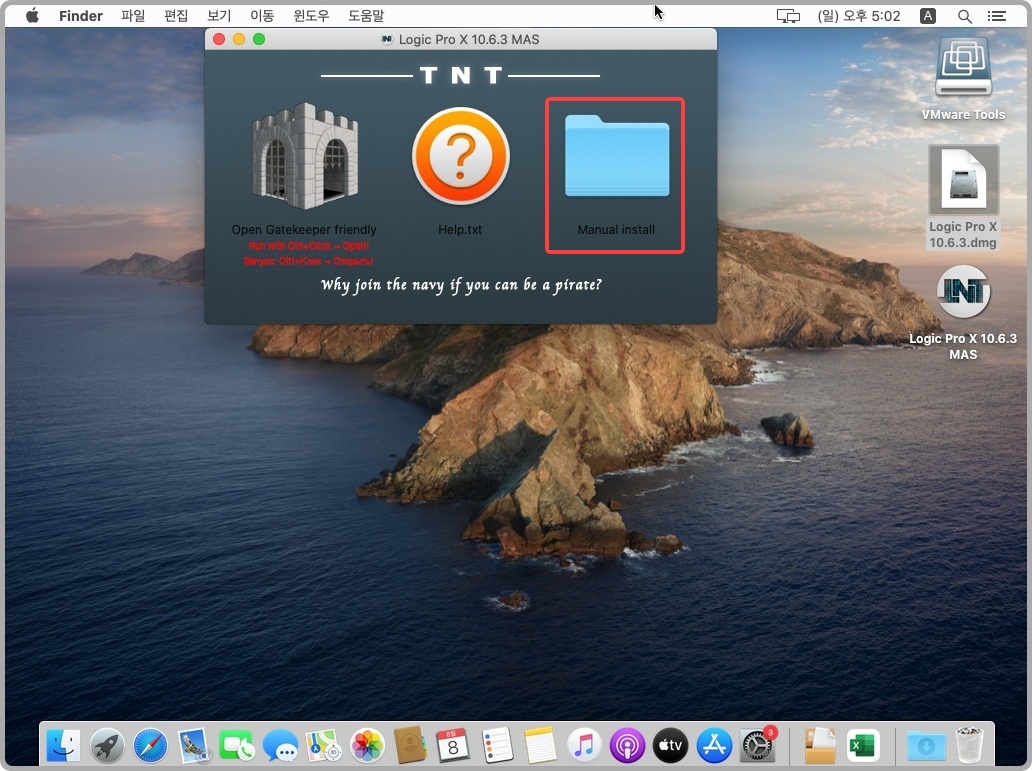Open the Downloads folder in Dock
This screenshot has width=1032, height=771.
point(925,745)
